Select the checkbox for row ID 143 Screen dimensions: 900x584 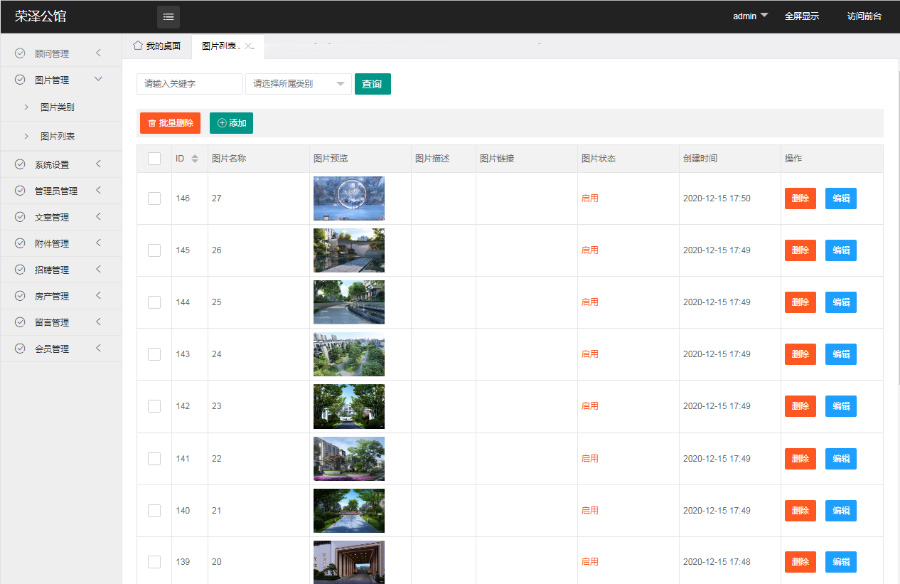(154, 354)
